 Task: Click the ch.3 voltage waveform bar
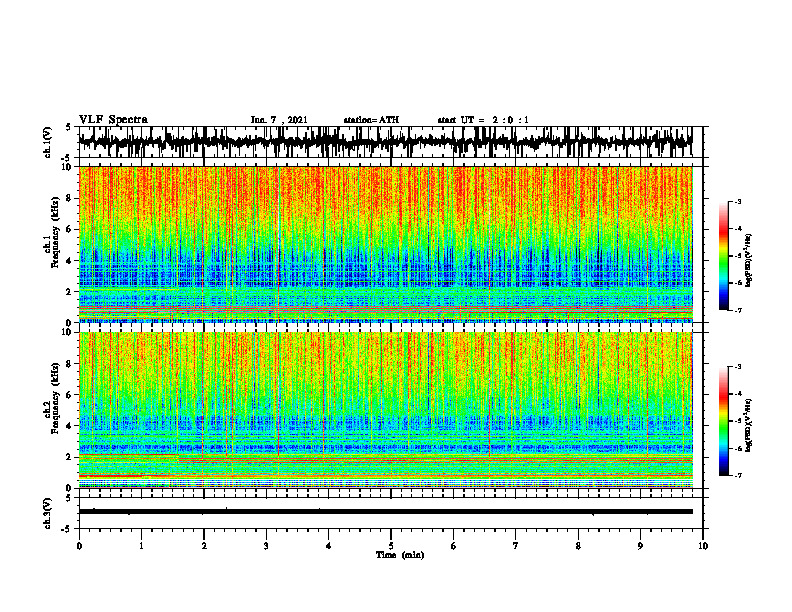(x=385, y=512)
